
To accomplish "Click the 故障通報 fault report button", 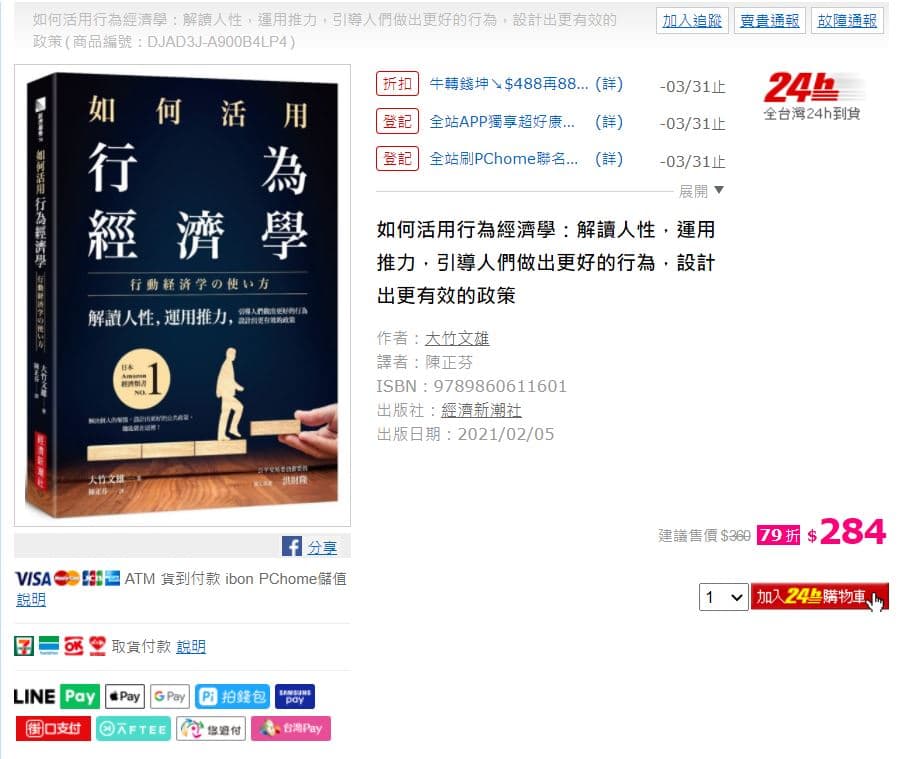I will click(847, 21).
